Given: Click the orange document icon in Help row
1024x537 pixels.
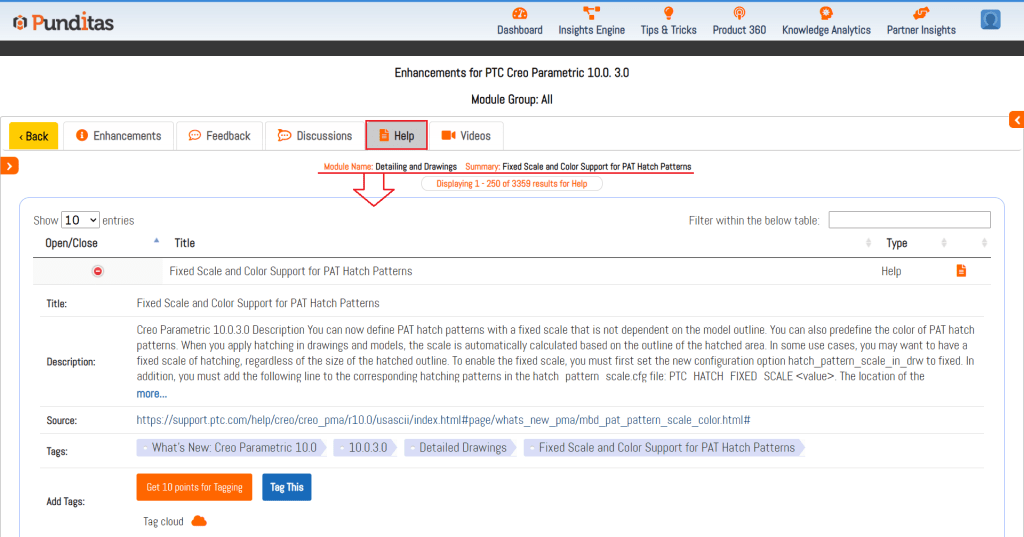Looking at the screenshot, I should [x=961, y=271].
